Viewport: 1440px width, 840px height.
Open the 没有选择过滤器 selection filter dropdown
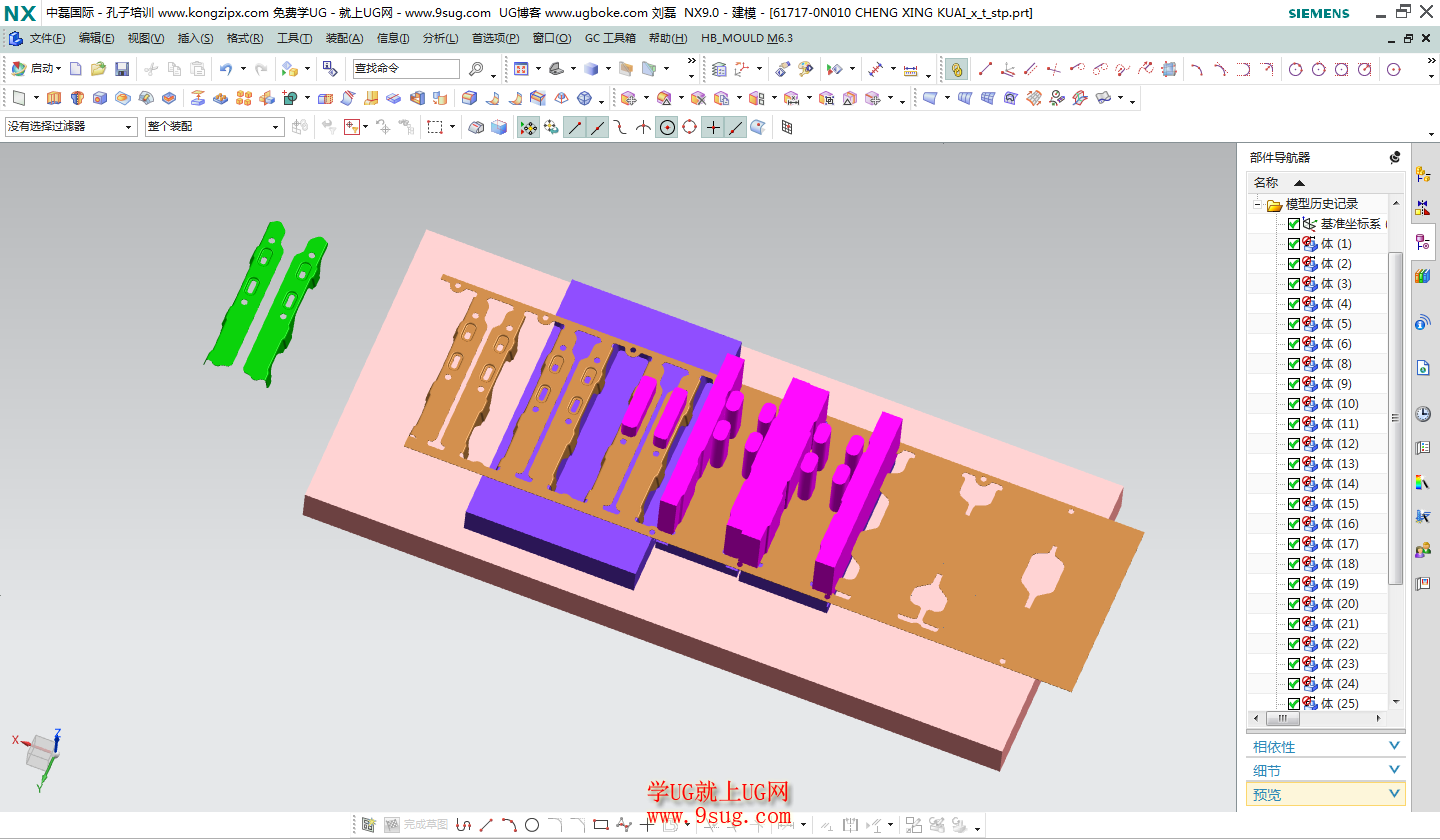(x=71, y=127)
